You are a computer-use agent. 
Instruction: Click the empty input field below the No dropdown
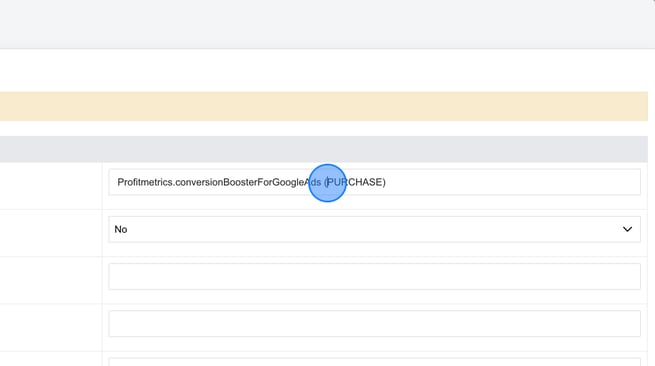coord(374,277)
